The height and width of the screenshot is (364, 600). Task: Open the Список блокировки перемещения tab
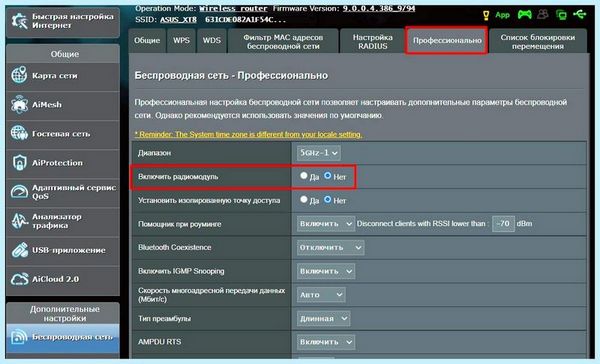point(538,41)
